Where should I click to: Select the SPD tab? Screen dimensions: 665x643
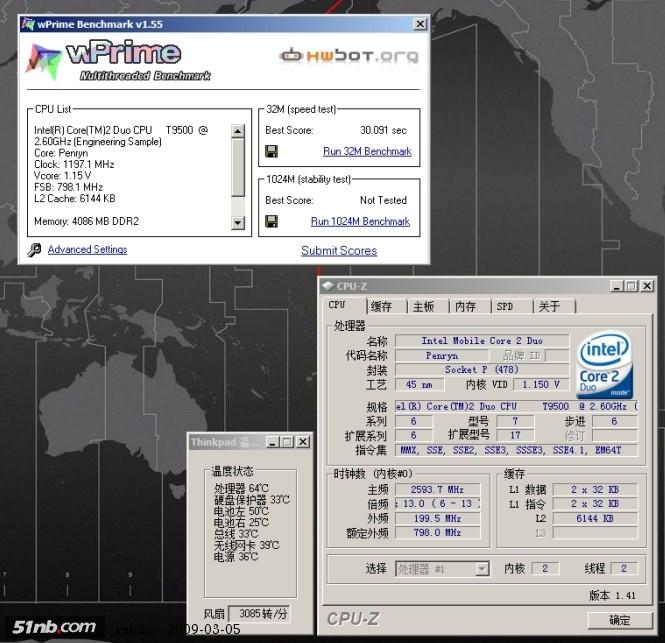(505, 307)
